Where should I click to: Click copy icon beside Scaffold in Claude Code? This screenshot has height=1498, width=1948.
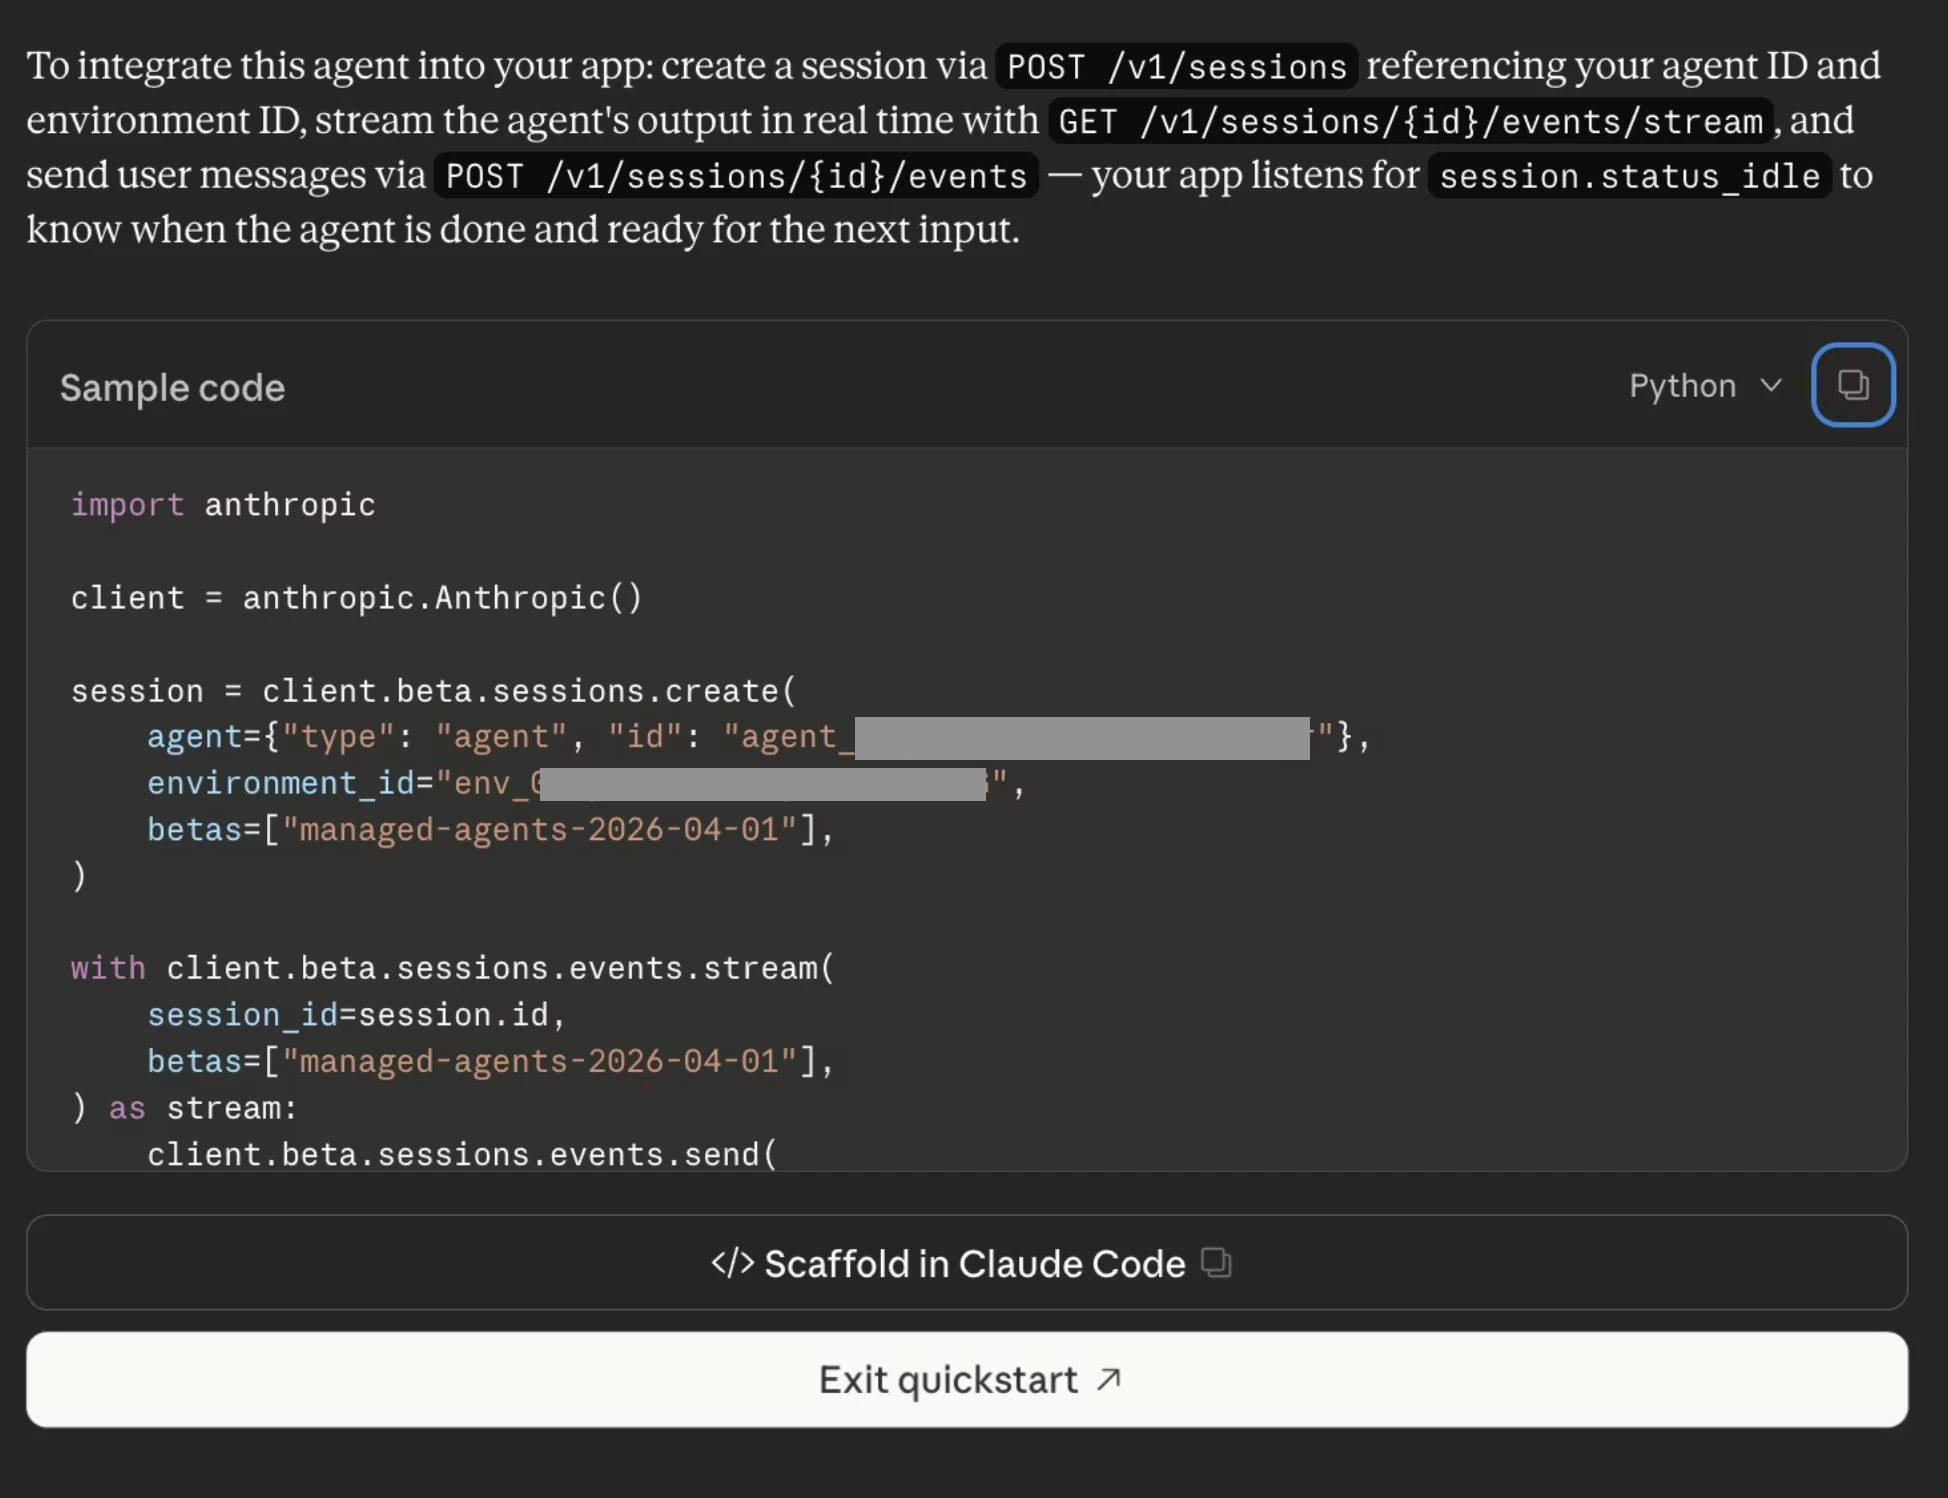click(x=1216, y=1263)
